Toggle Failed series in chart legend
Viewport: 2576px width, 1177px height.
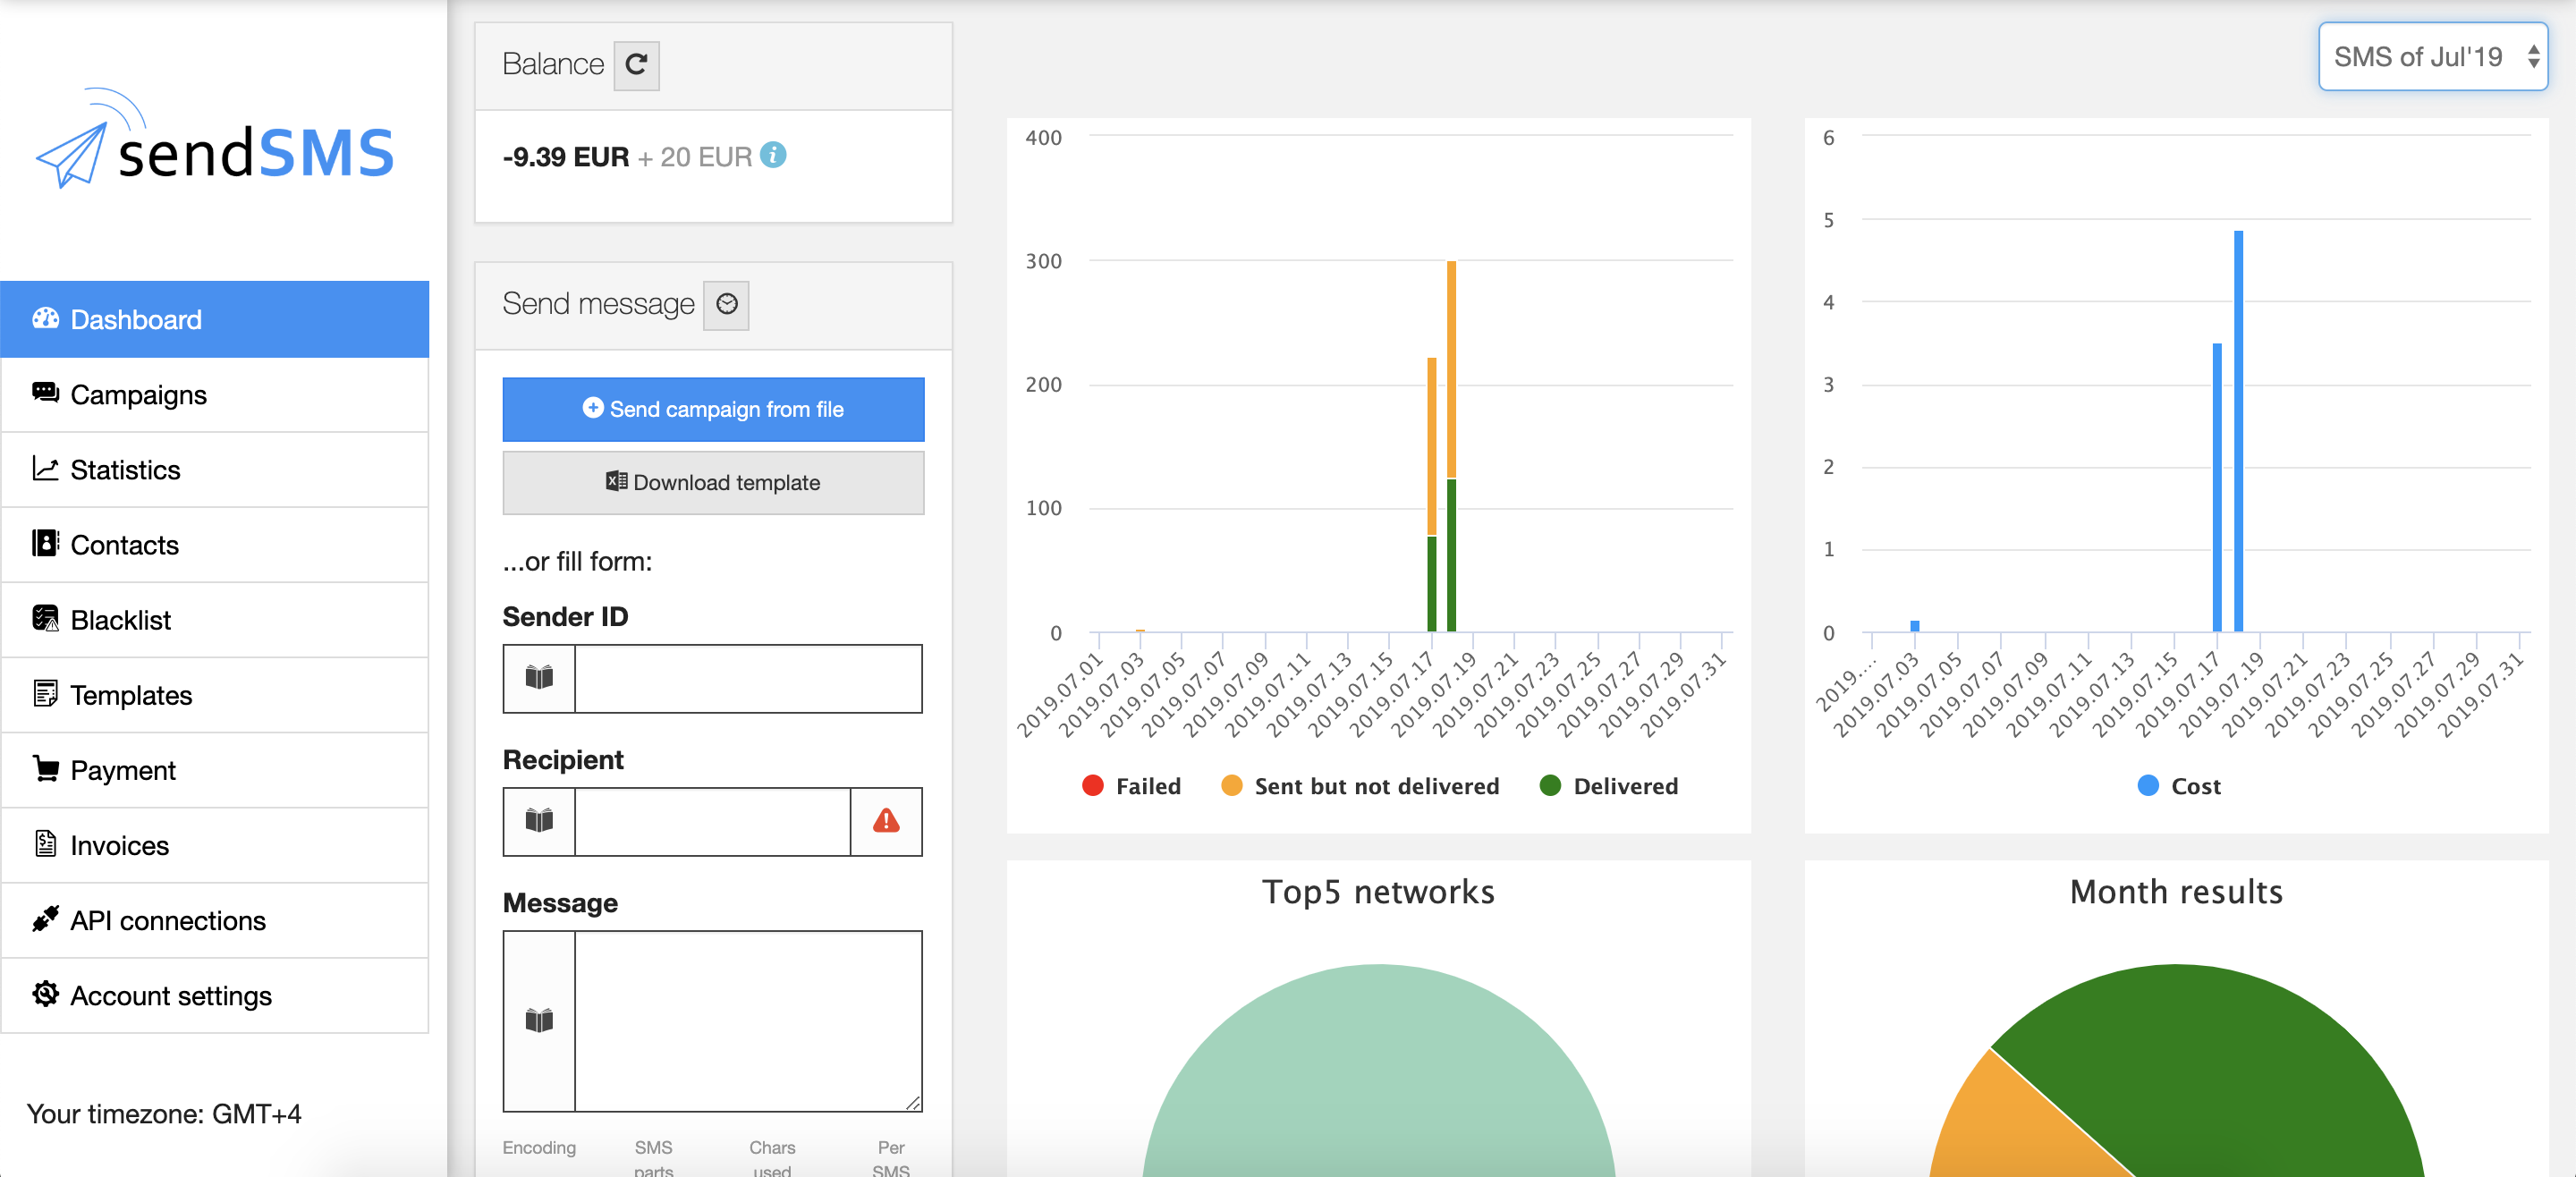point(1132,786)
